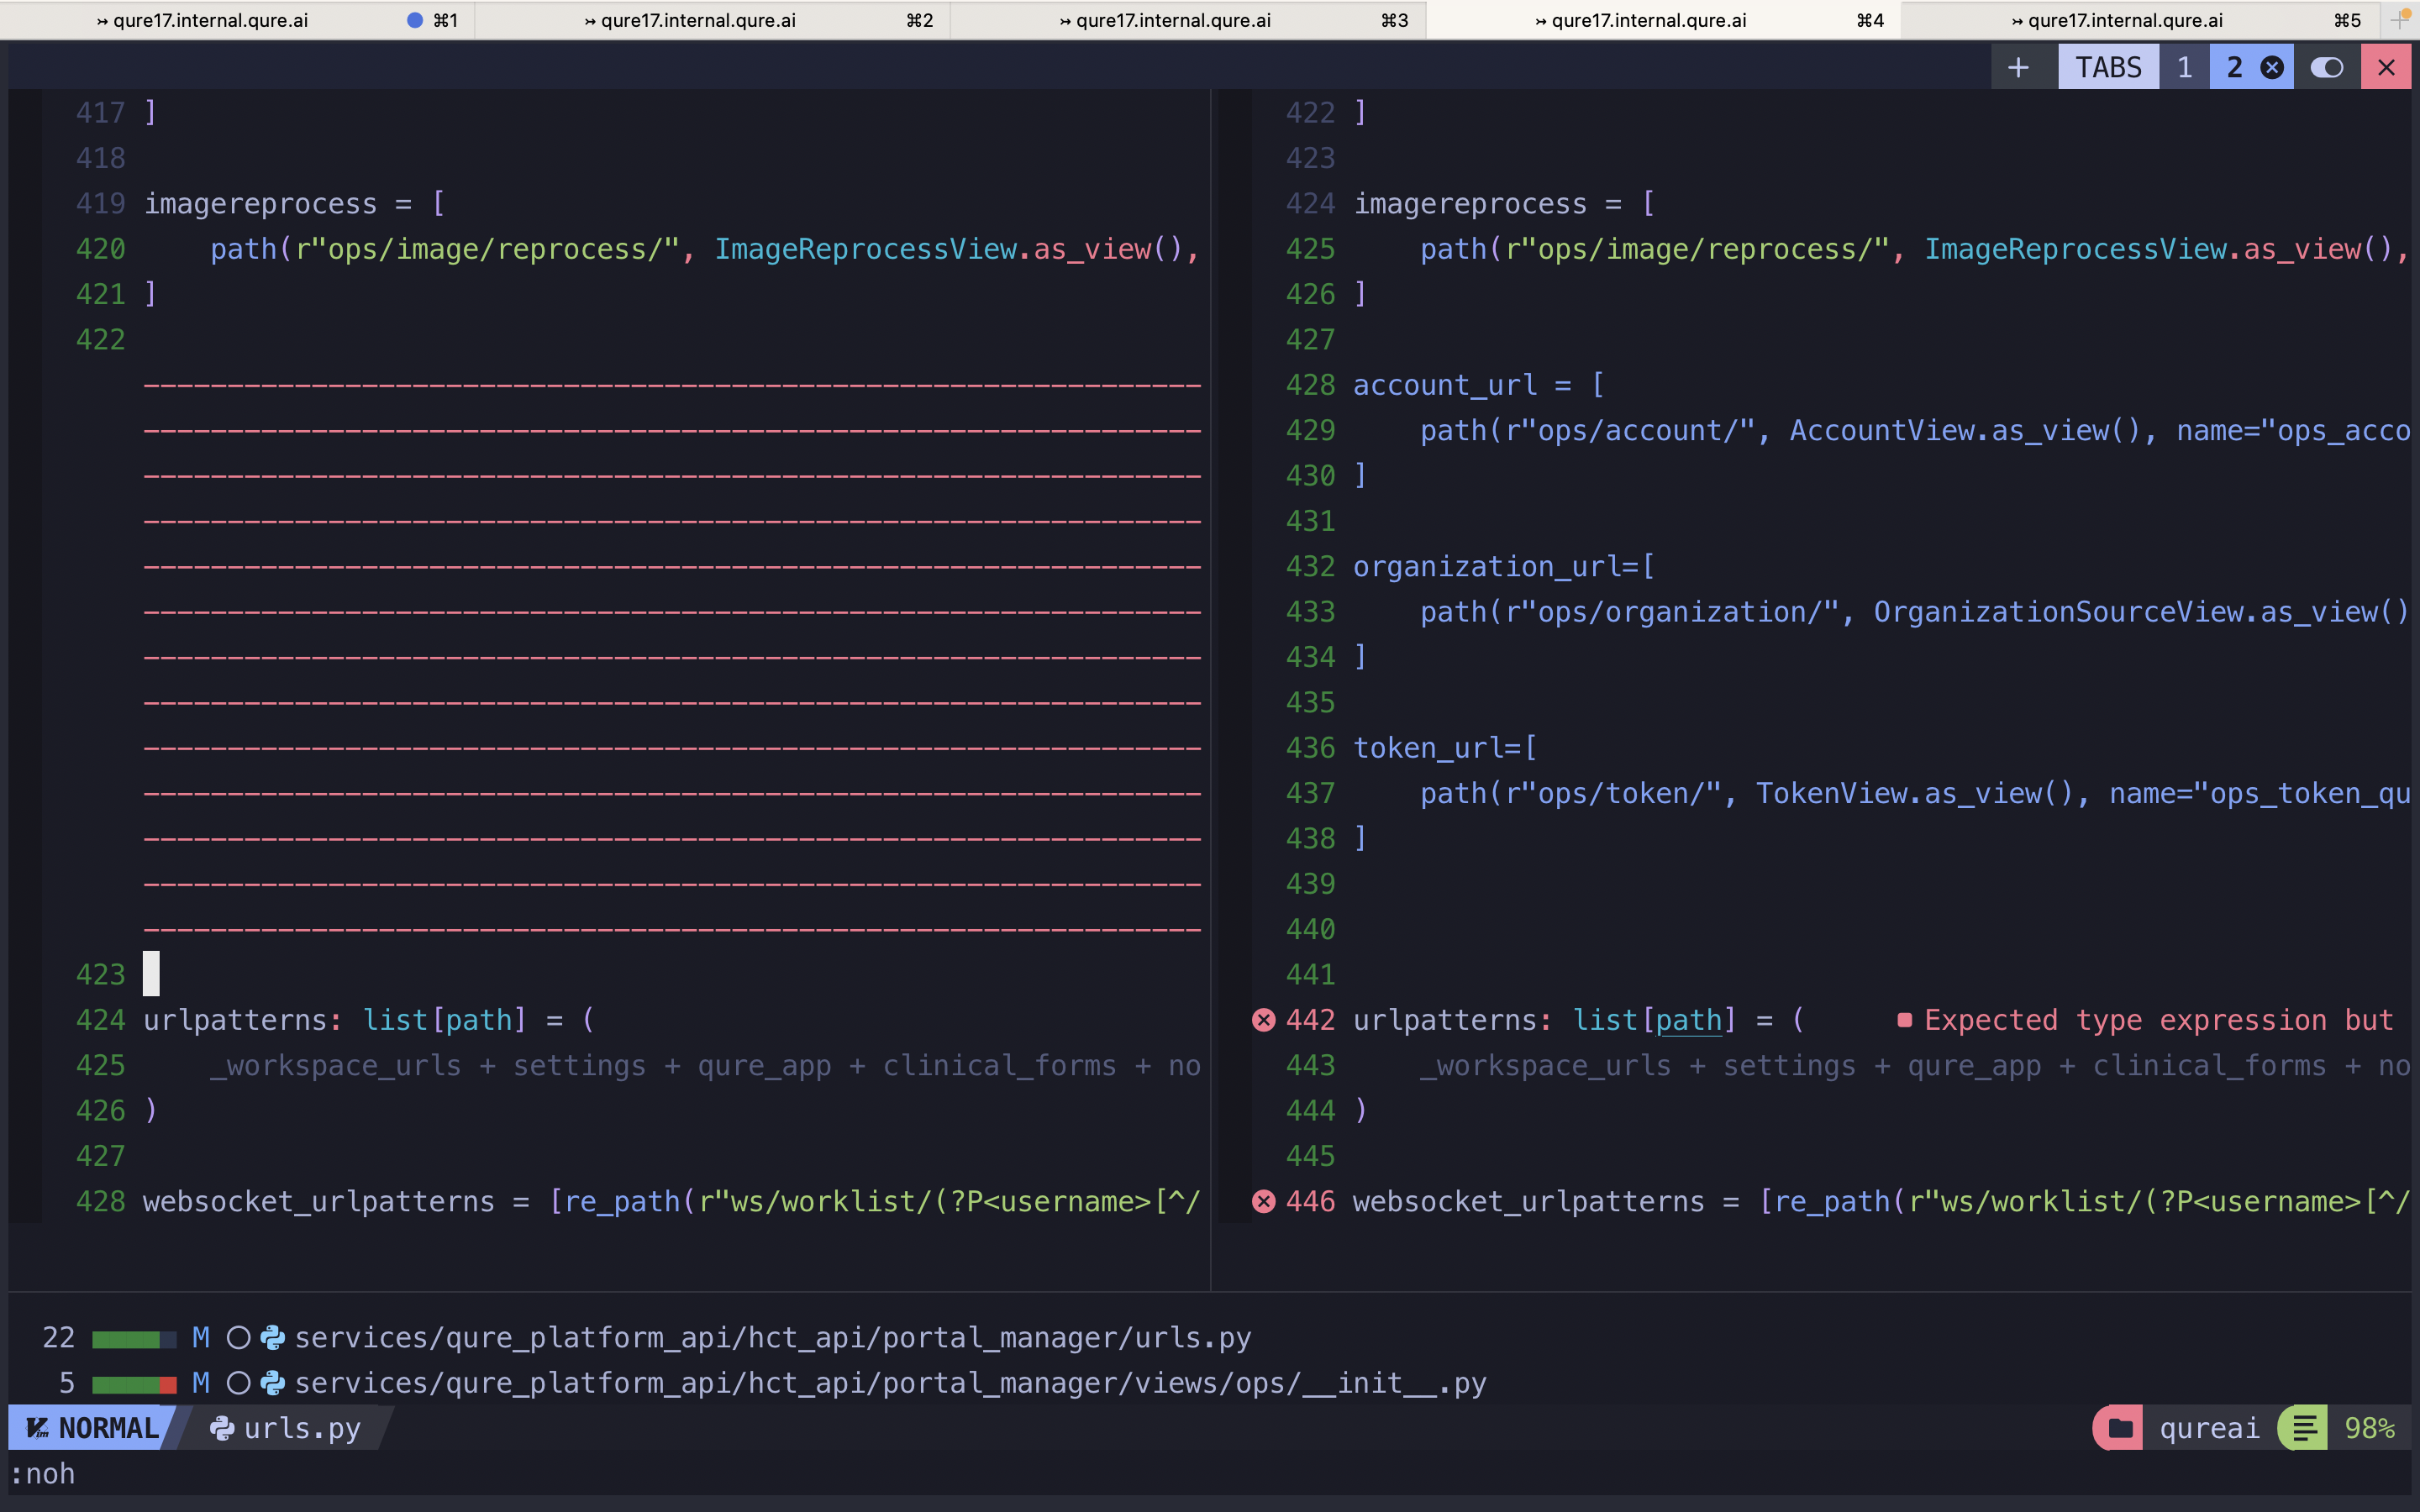Click the folder icon next to qureai
The width and height of the screenshot is (2420, 1512).
click(2120, 1427)
